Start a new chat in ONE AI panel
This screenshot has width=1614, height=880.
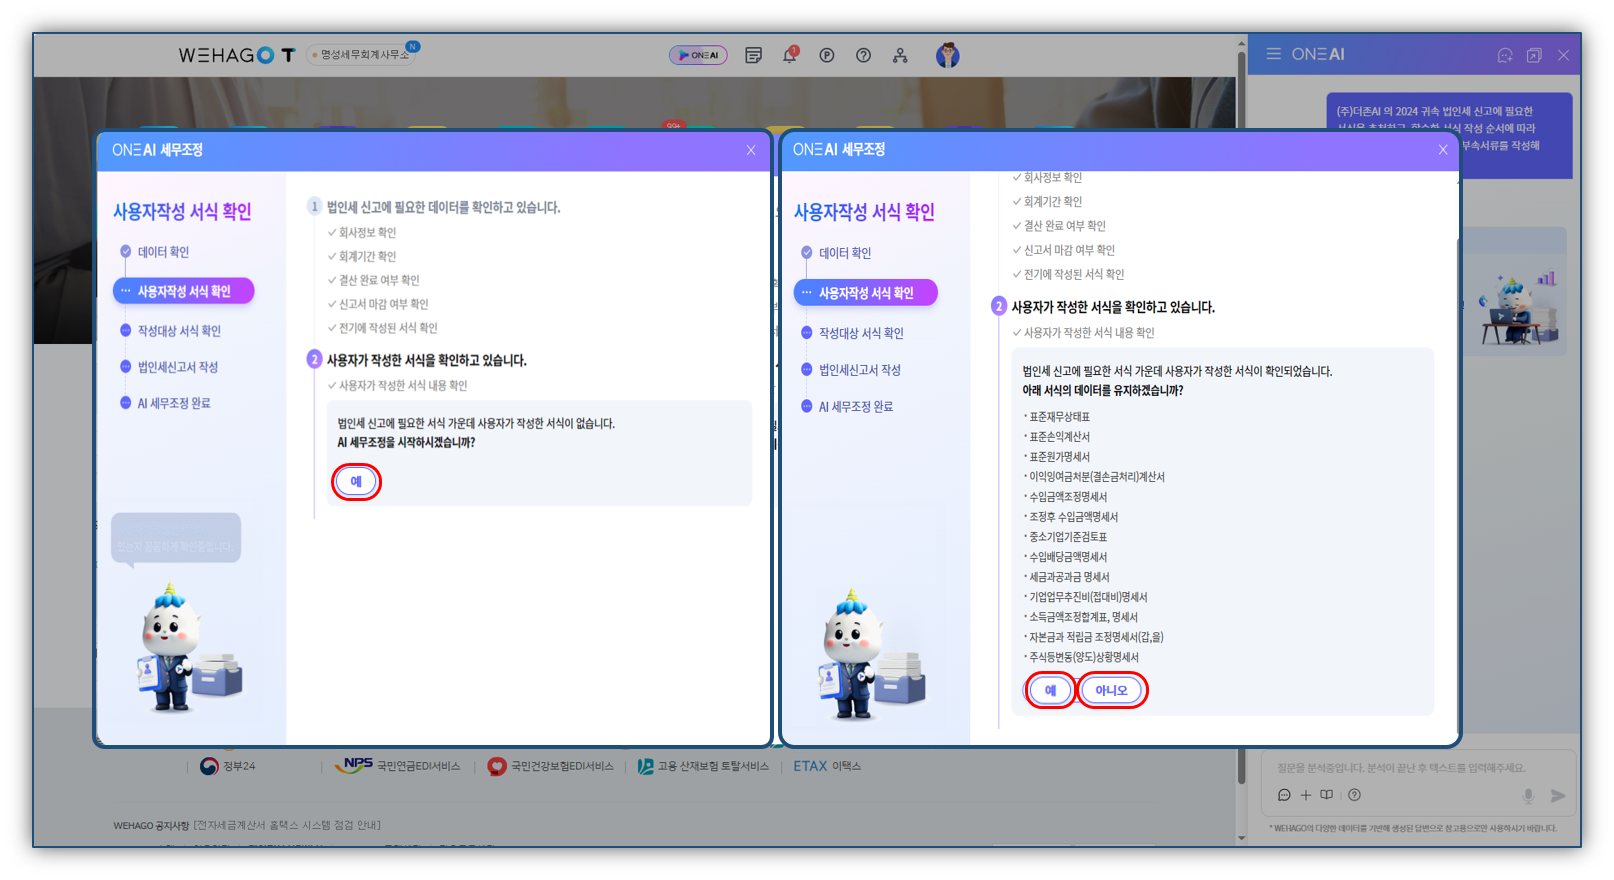tap(1505, 55)
